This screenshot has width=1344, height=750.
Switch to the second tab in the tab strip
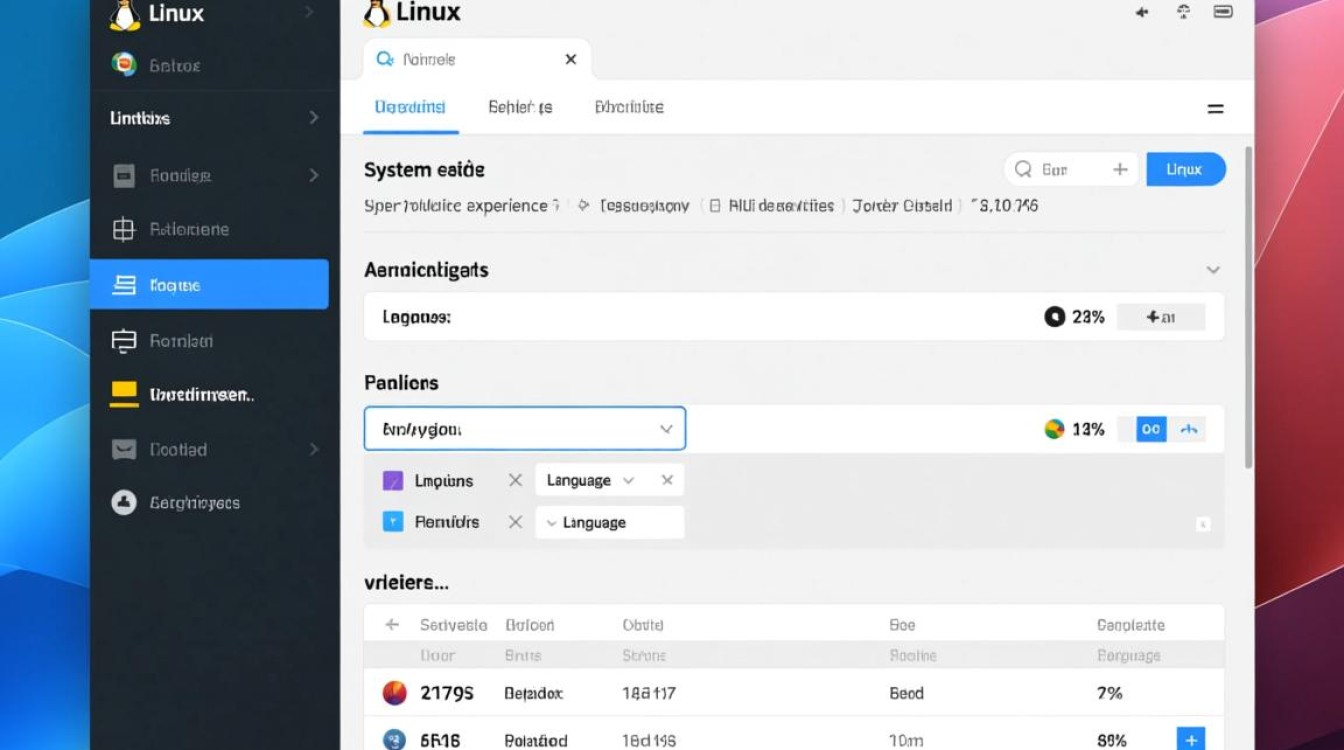520,107
